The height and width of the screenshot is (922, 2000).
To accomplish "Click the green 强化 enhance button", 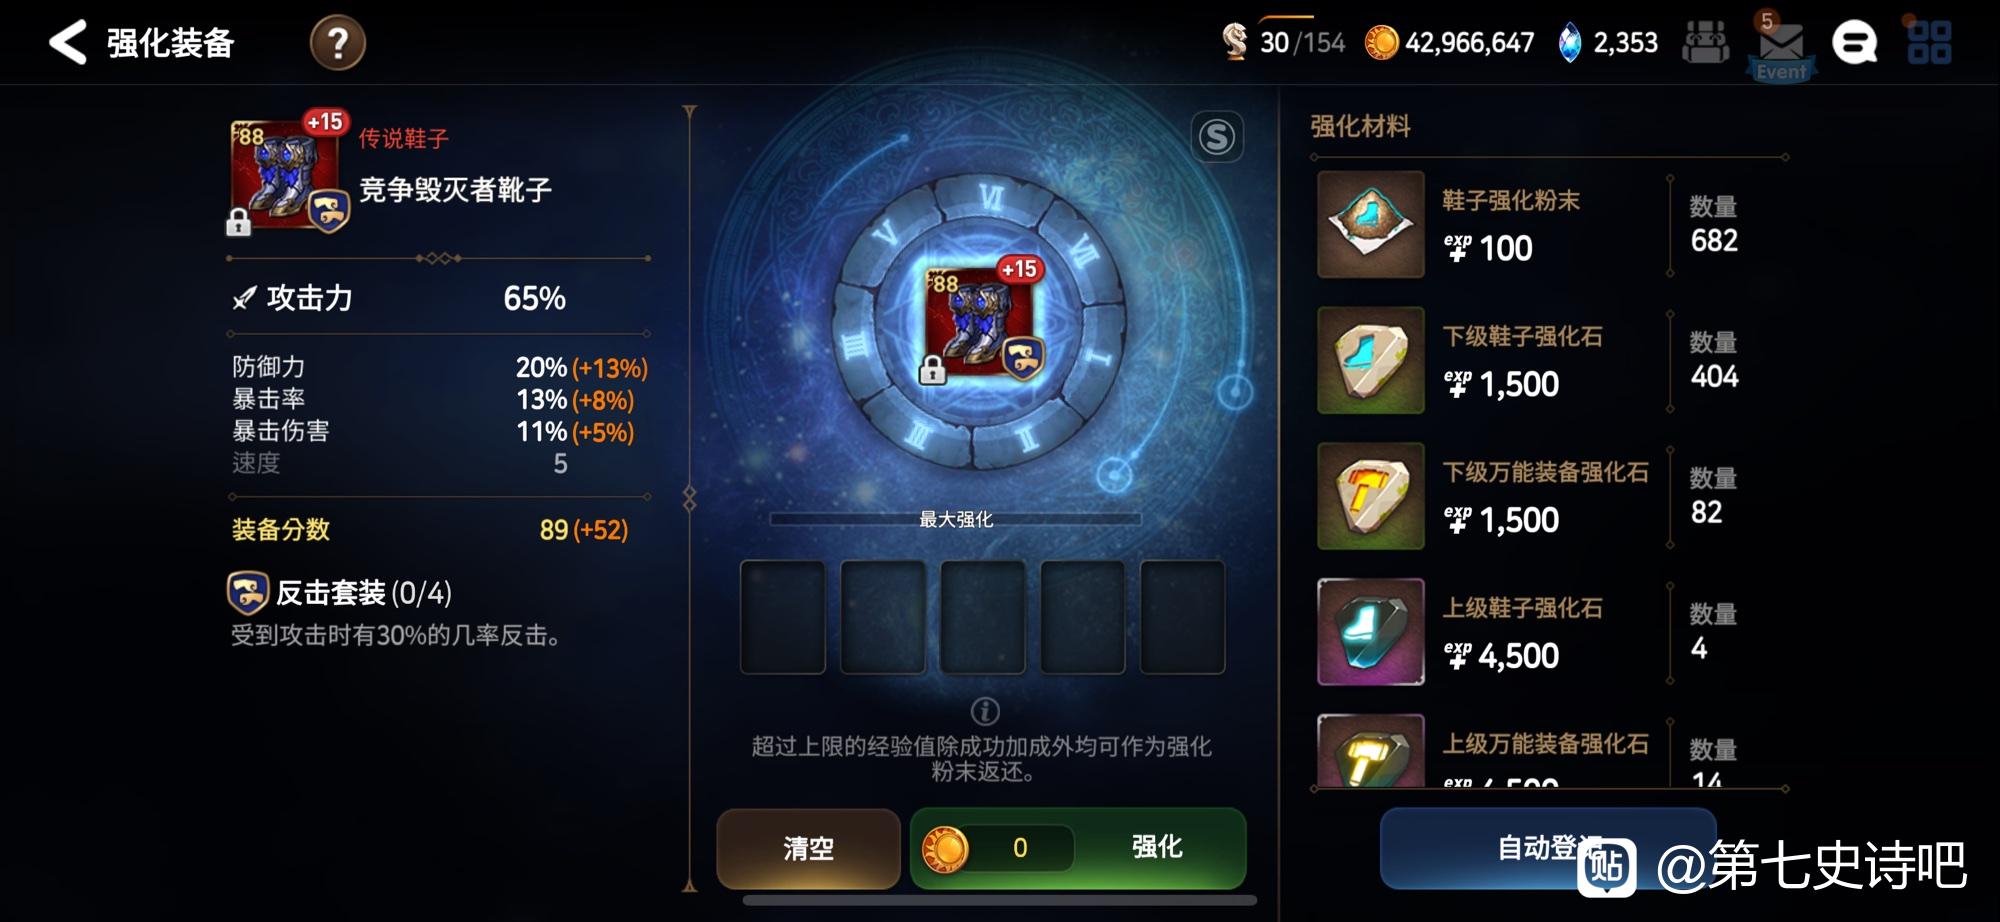I will (1078, 848).
